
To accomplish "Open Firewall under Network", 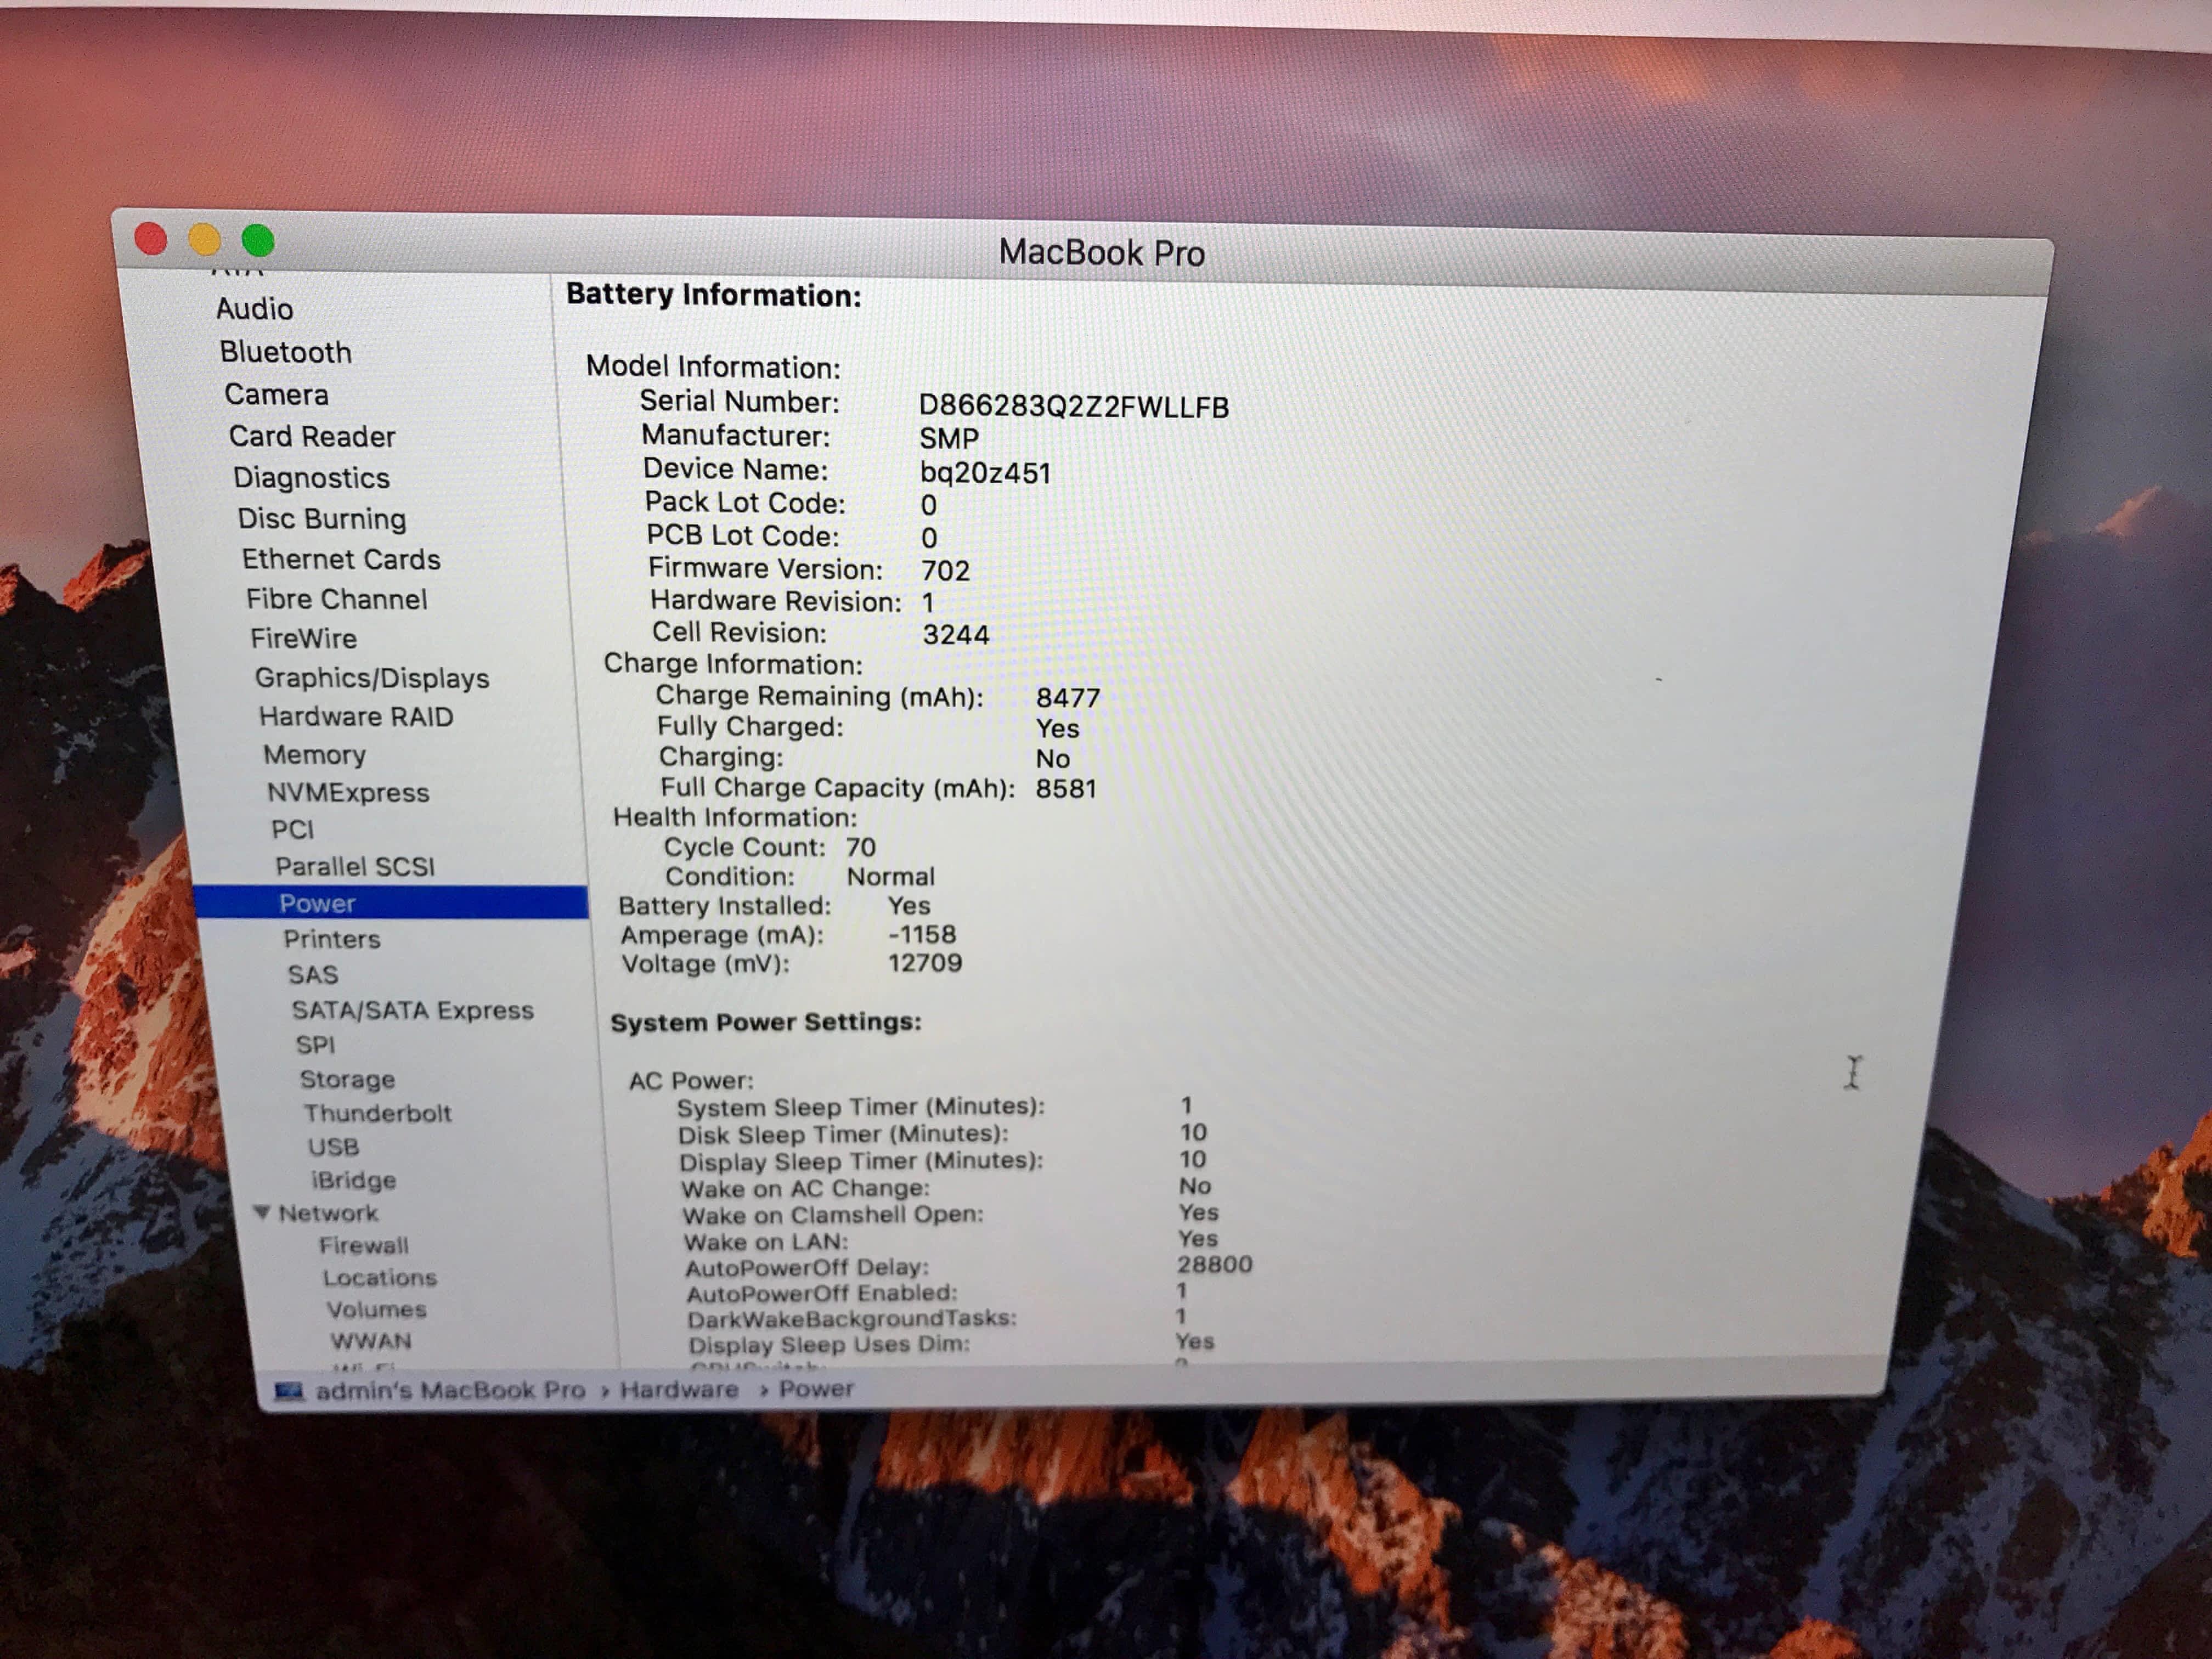I will click(363, 1245).
